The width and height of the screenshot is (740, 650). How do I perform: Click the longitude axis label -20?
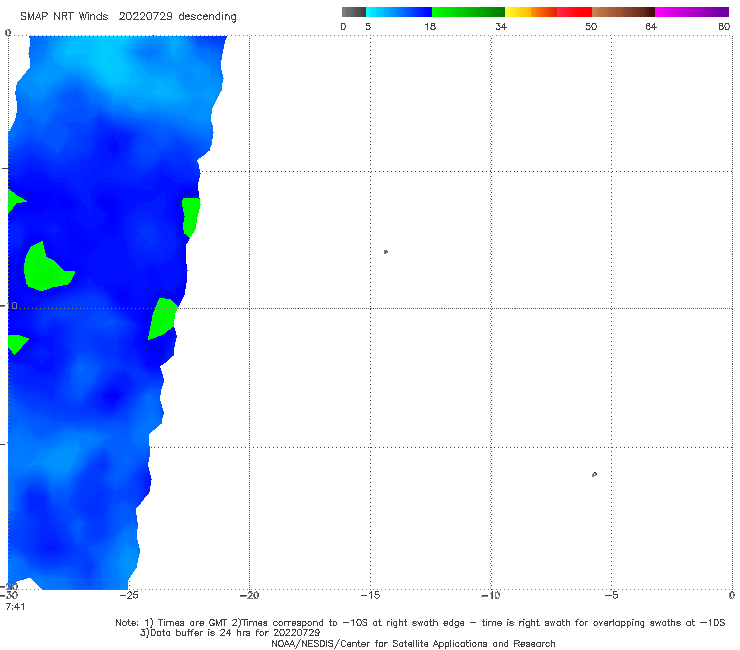click(x=249, y=595)
